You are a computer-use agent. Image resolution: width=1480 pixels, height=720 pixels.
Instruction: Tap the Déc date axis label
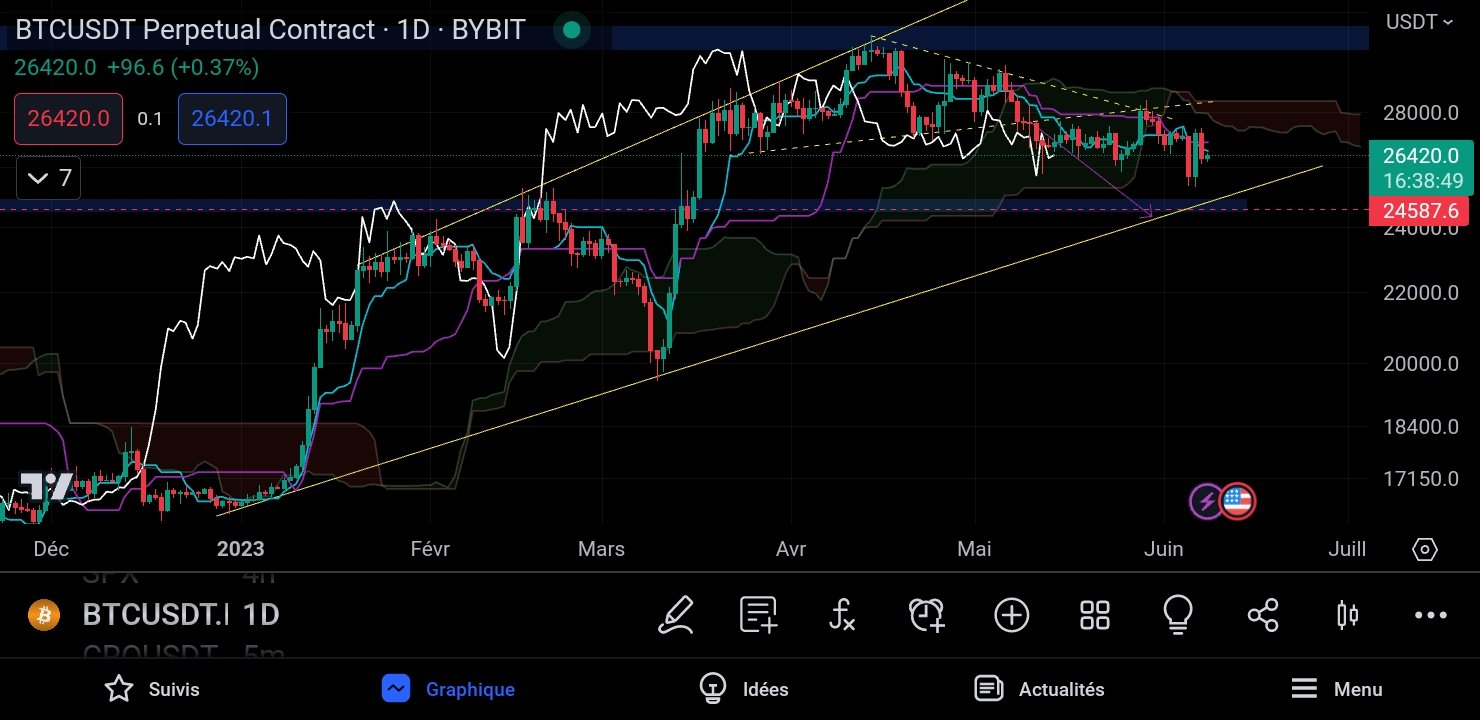coord(51,549)
